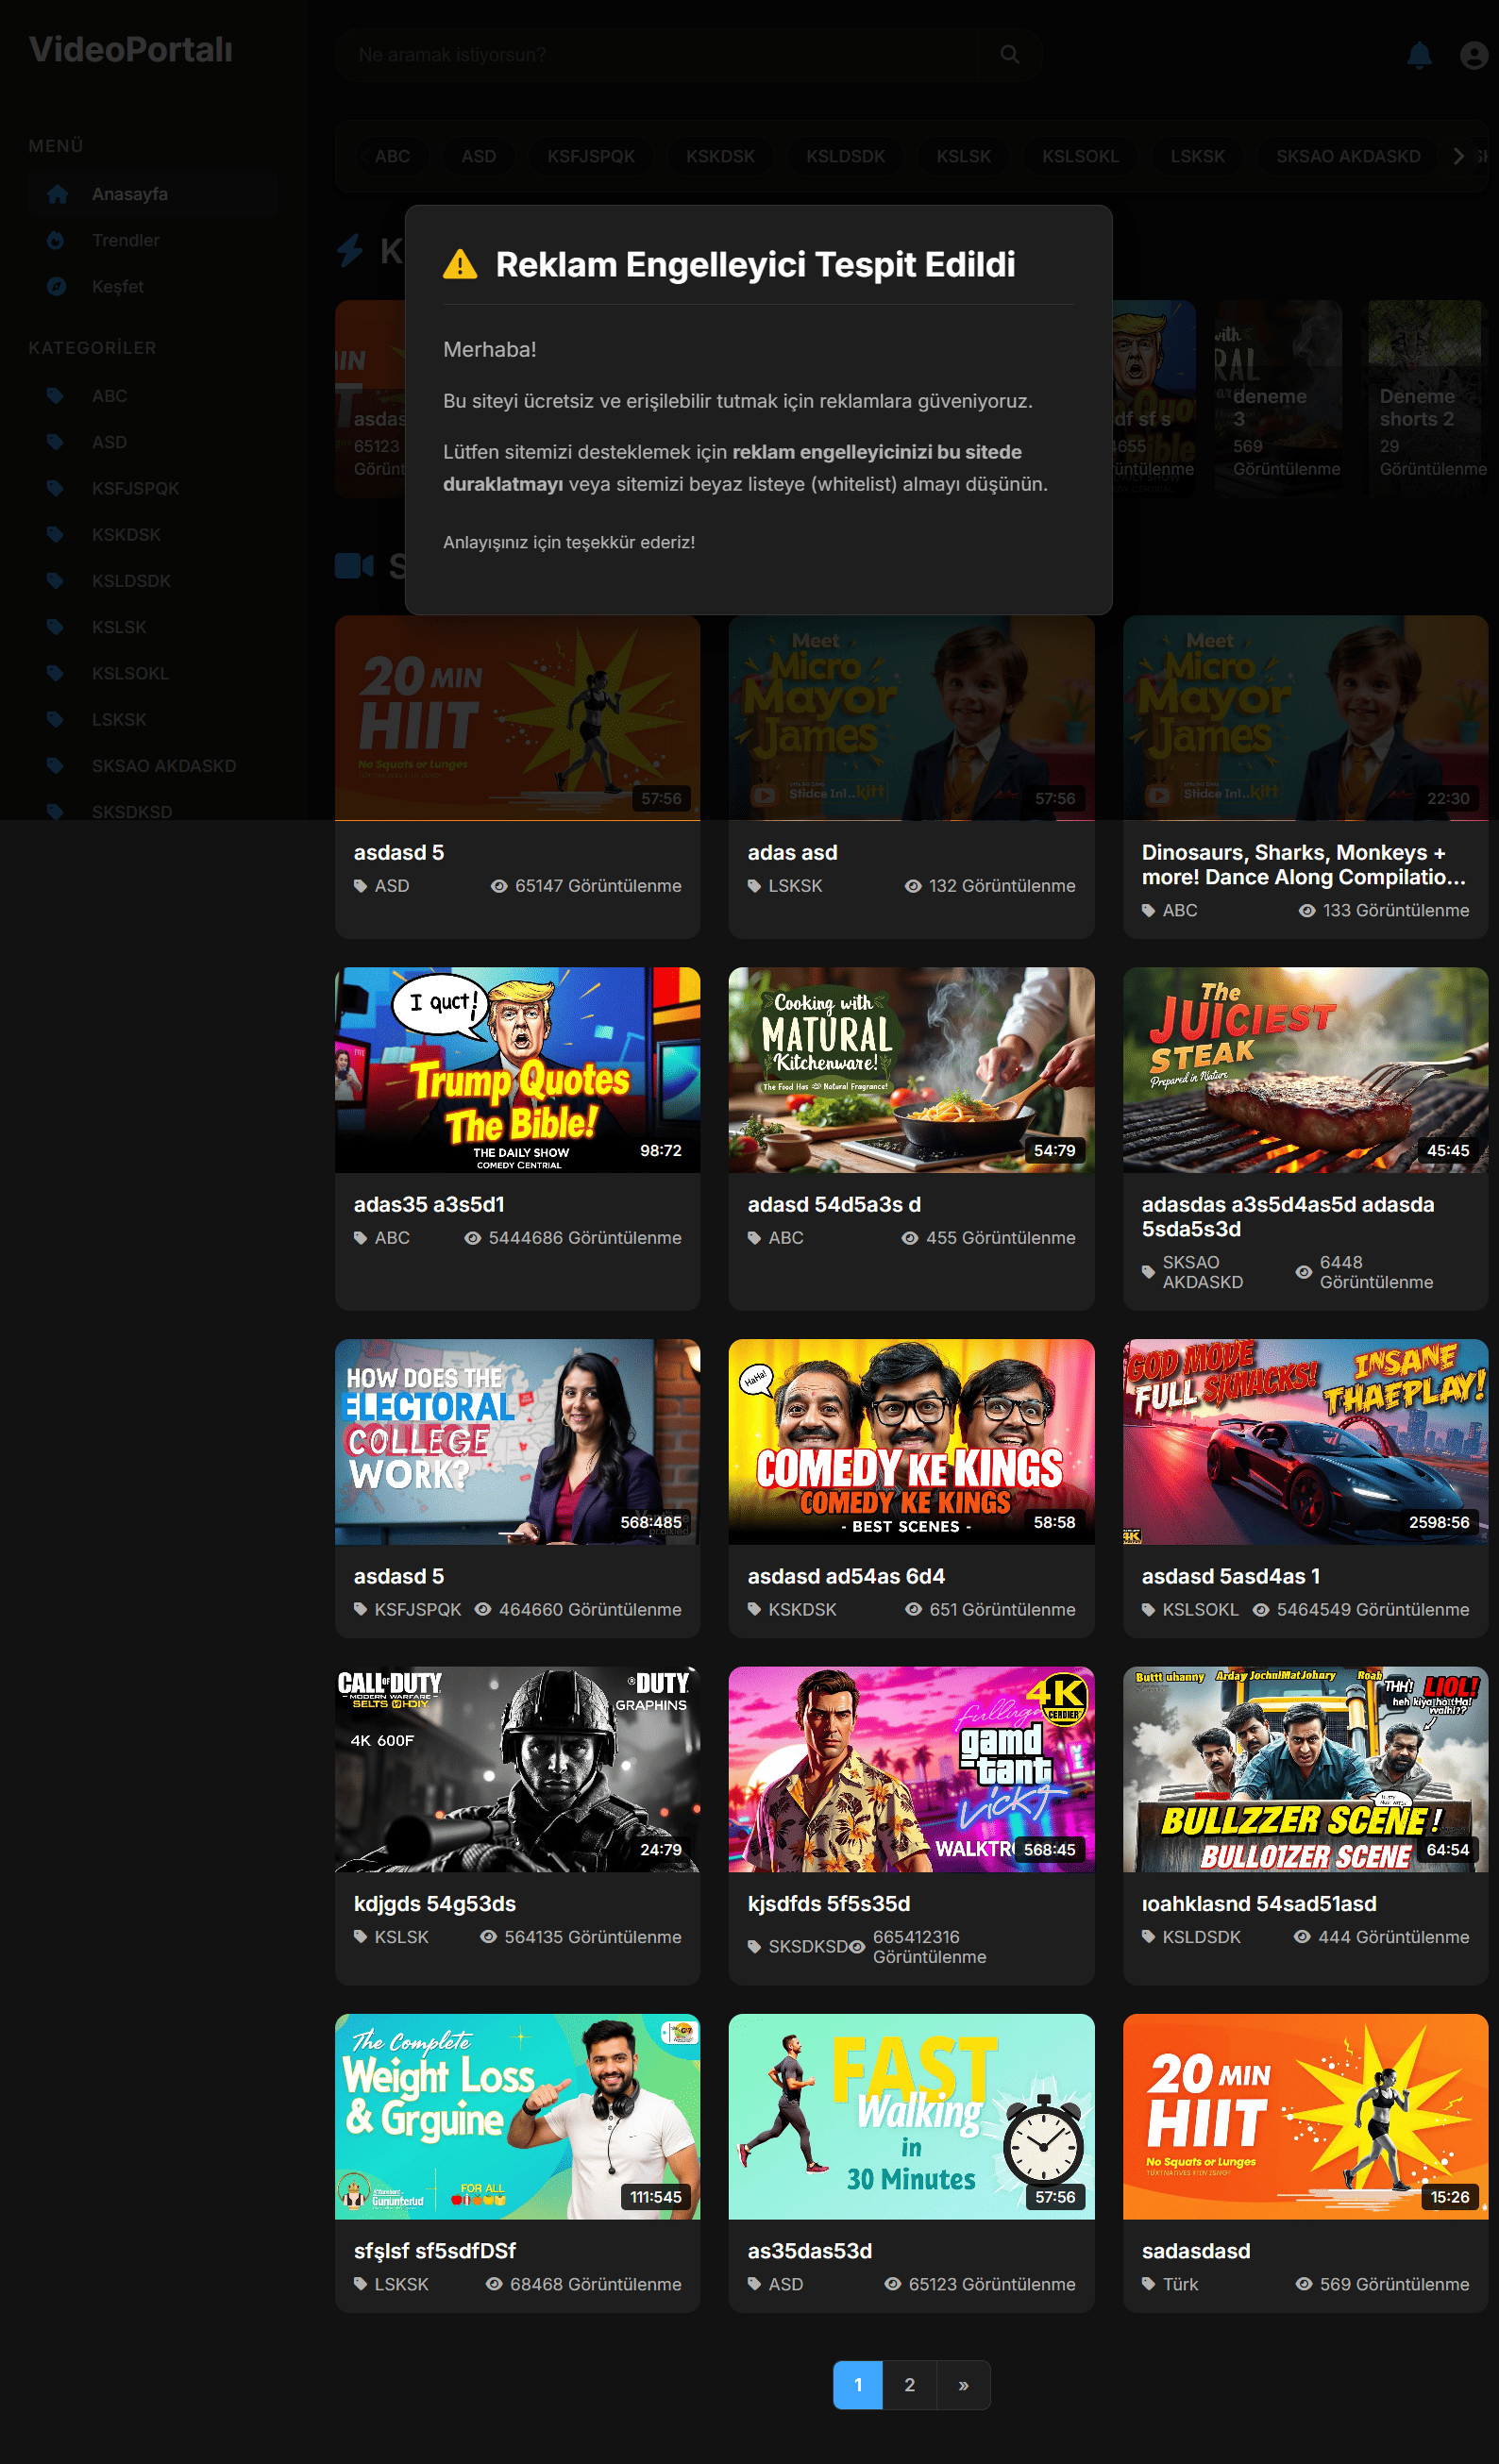
Task: Click the eye icon beside 68468 Görüntülenme
Action: (x=494, y=2284)
